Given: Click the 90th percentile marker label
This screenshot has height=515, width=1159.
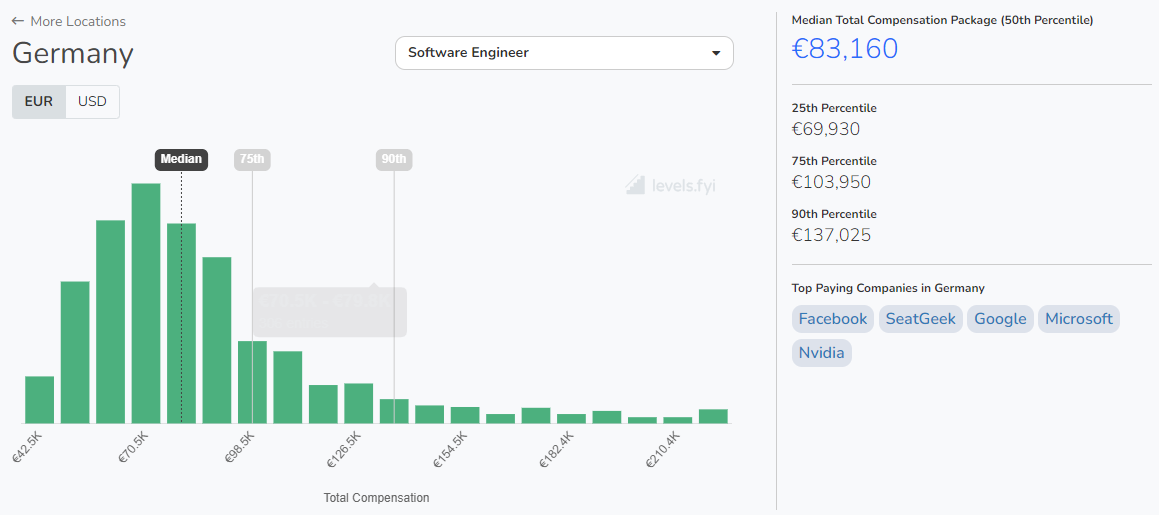Looking at the screenshot, I should (394, 159).
